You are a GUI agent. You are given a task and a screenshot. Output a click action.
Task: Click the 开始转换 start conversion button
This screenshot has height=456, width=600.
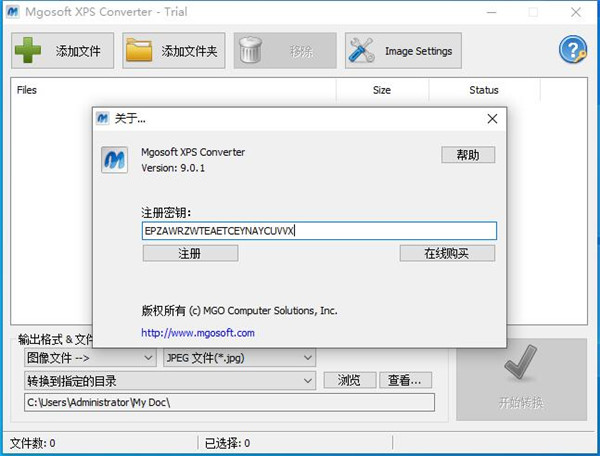[521, 379]
